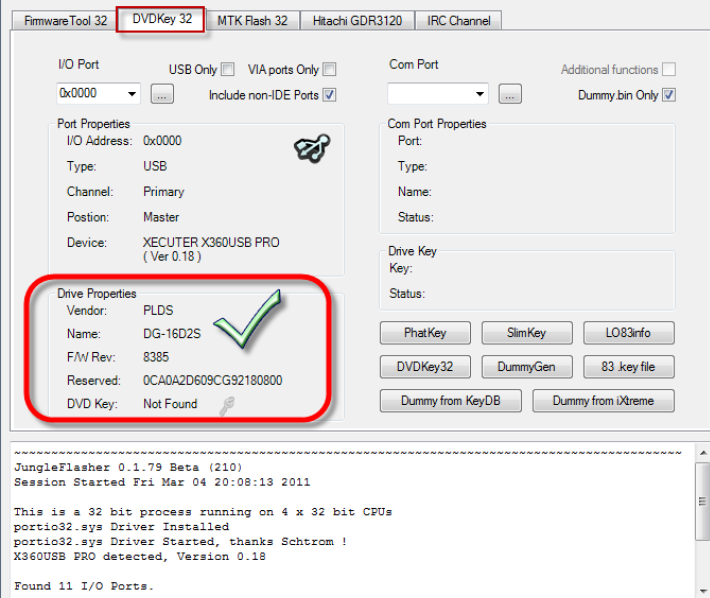Click the Reserved value 0CA0A2D609CG92180800
This screenshot has height=598, width=710.
pos(212,380)
